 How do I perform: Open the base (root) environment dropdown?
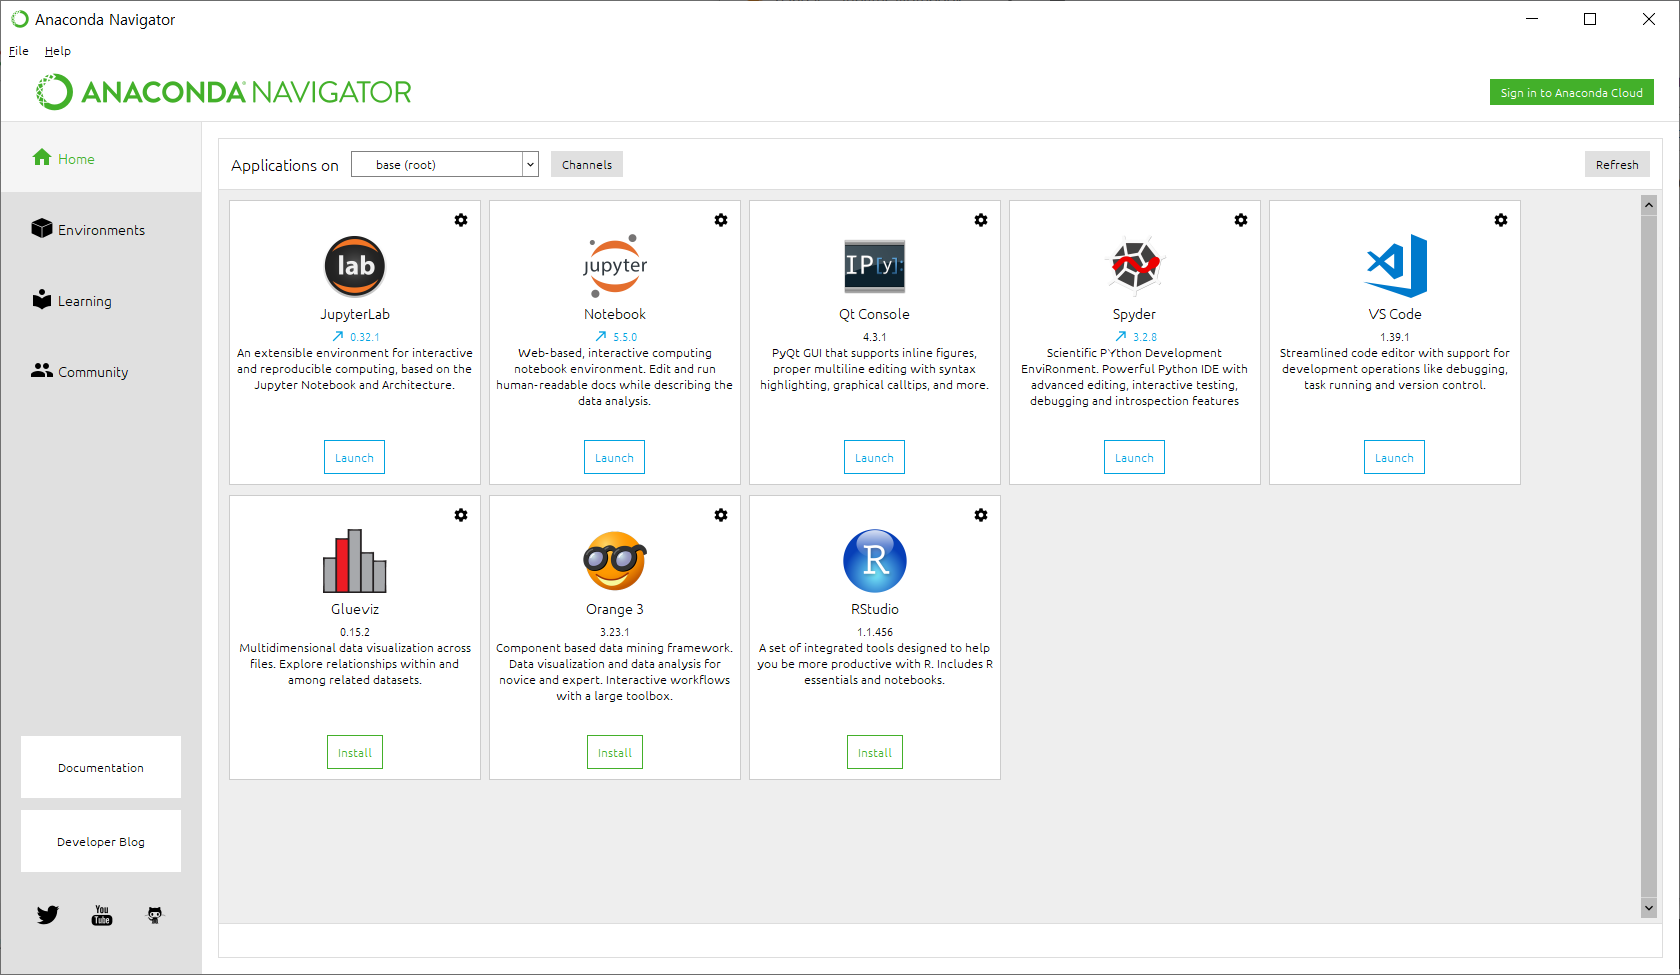pyautogui.click(x=445, y=165)
